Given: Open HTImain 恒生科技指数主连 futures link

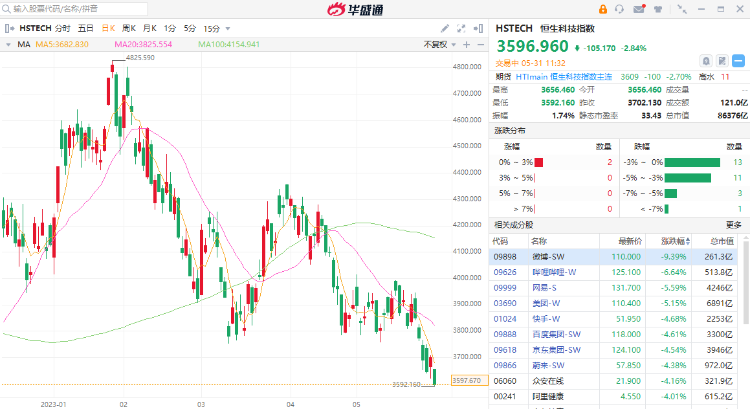Looking at the screenshot, I should tap(564, 77).
